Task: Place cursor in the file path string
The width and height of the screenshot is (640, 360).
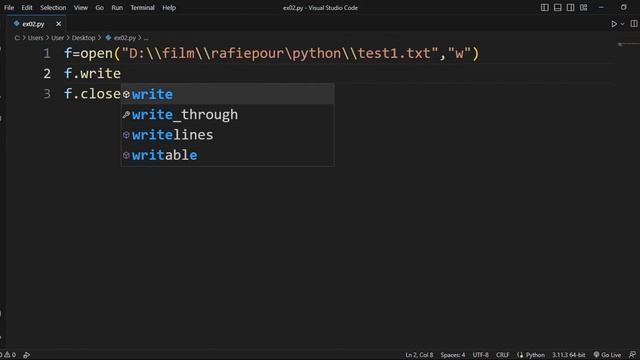Action: click(280, 53)
